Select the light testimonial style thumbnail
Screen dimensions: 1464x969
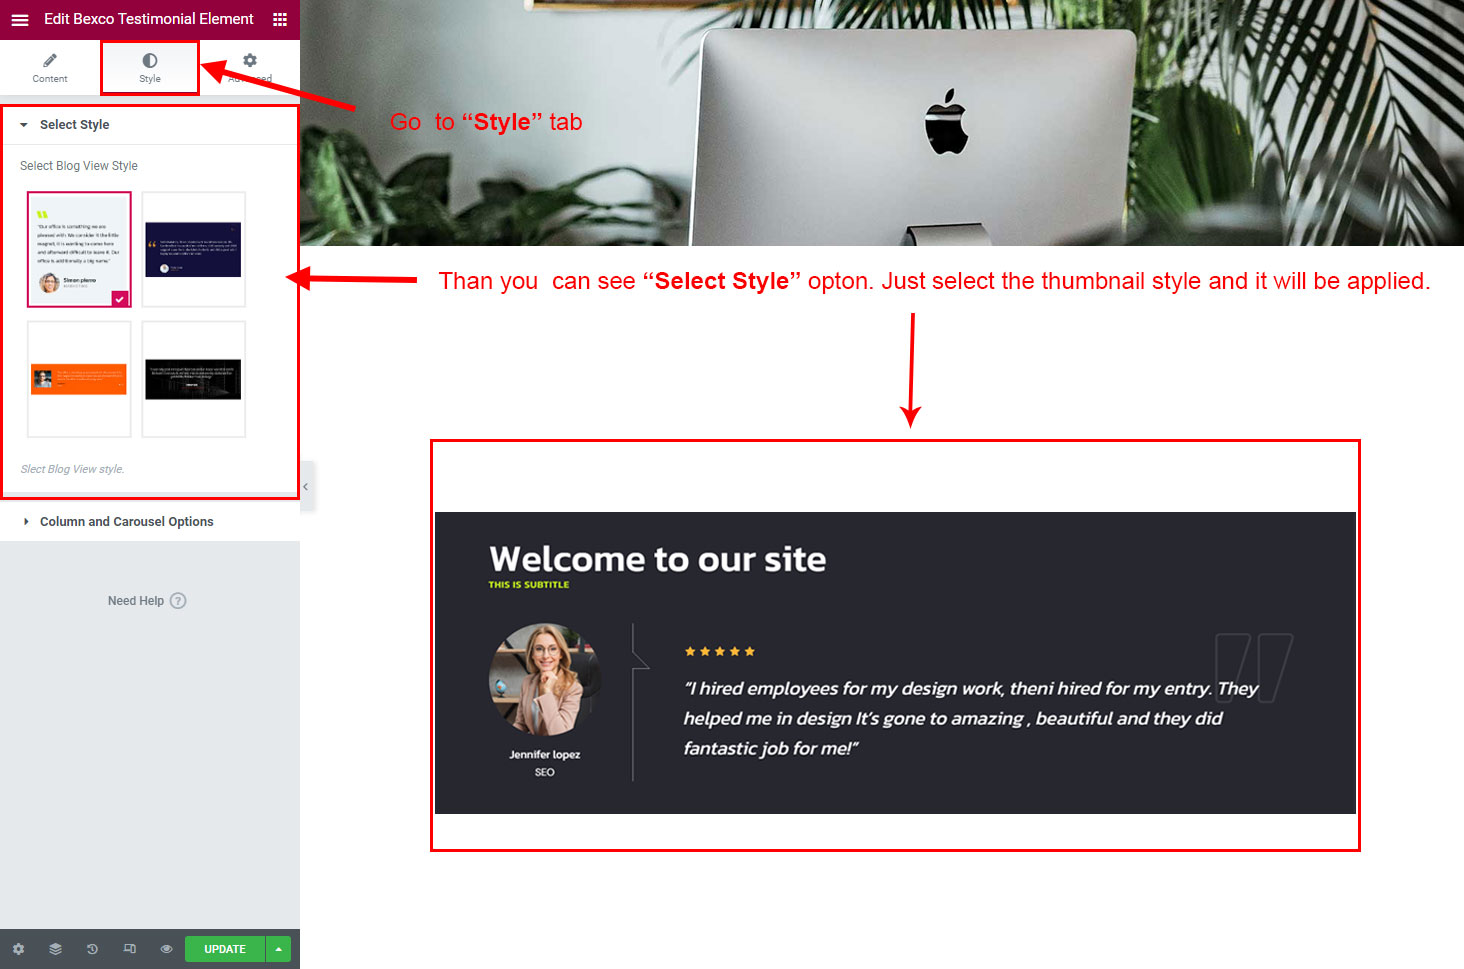(79, 249)
